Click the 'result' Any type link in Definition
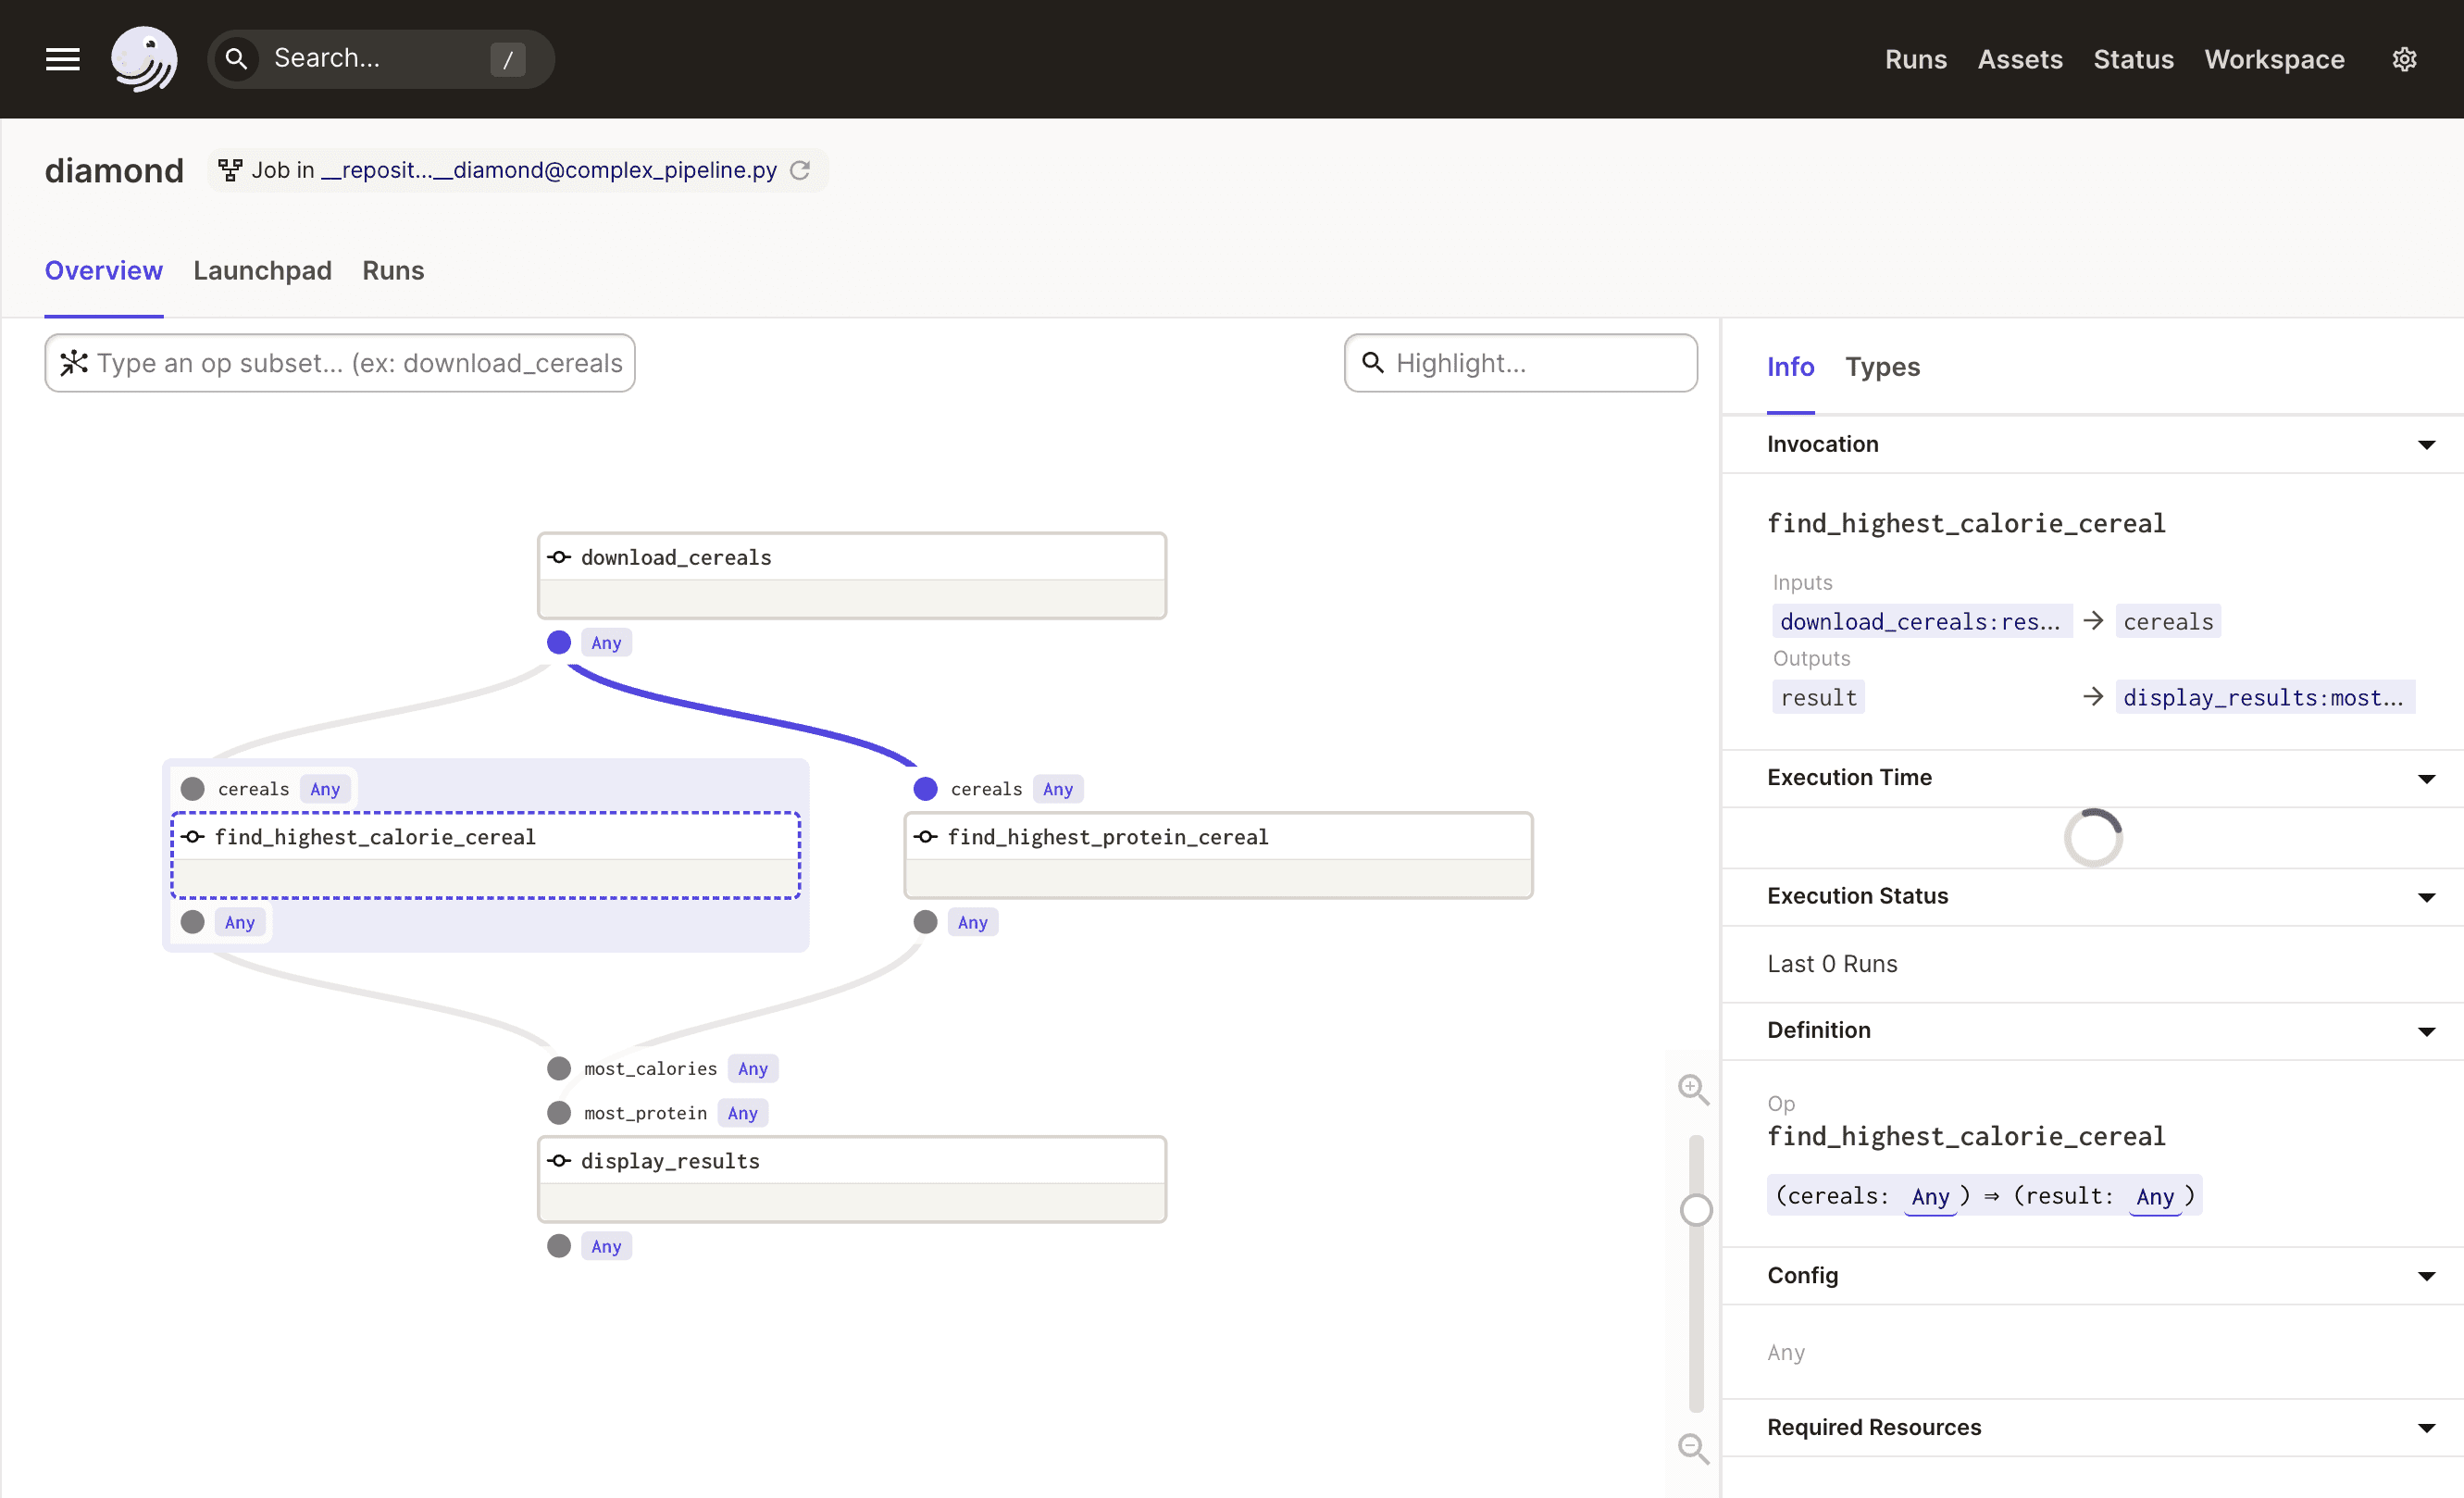 (x=2155, y=1196)
